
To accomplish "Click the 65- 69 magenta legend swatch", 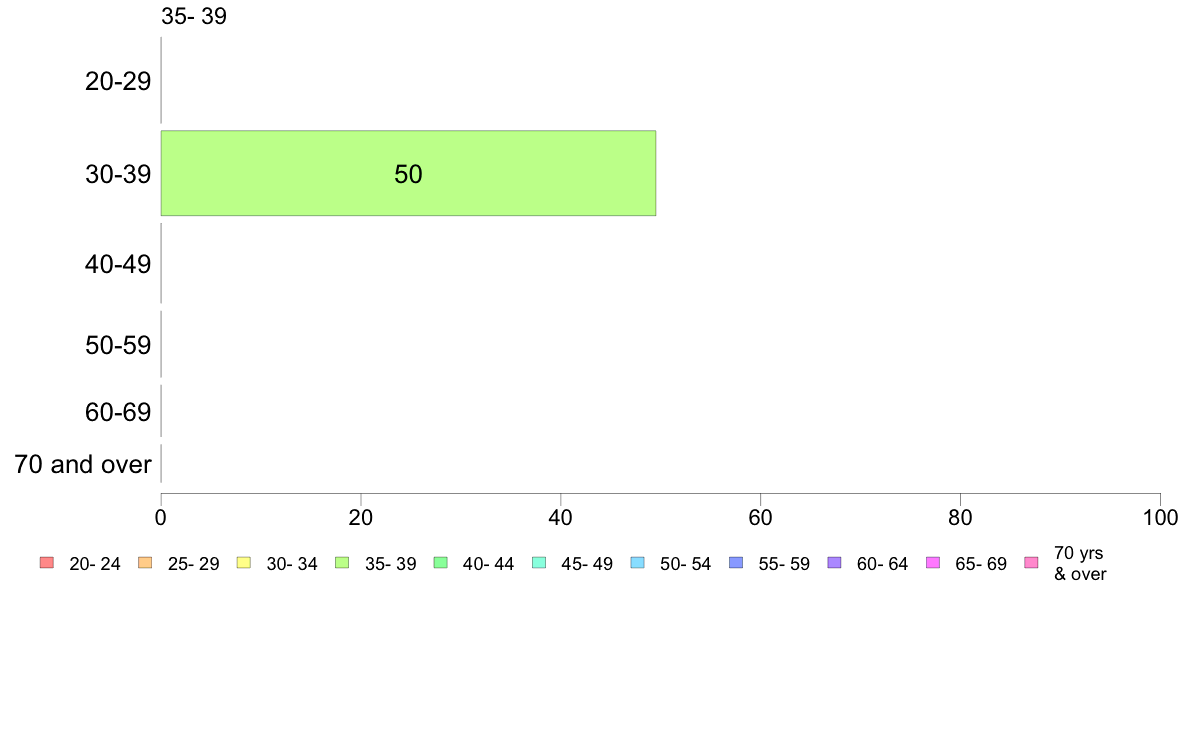I will (x=933, y=562).
